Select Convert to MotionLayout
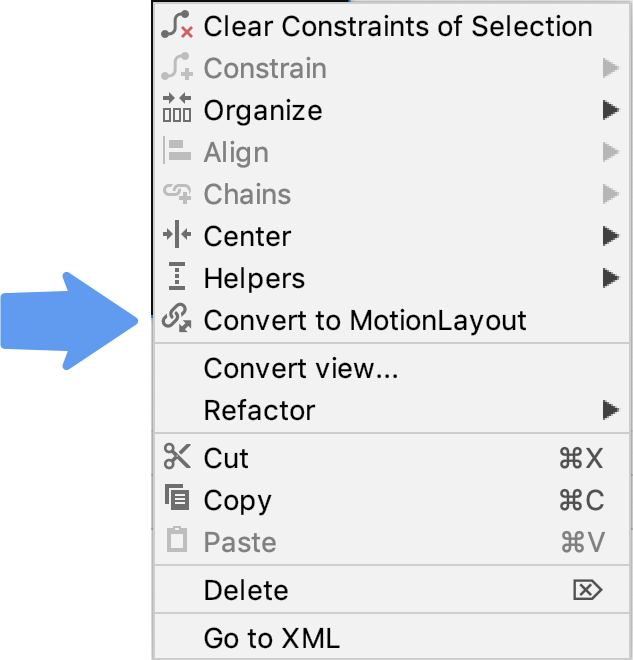The width and height of the screenshot is (633, 660). point(365,320)
